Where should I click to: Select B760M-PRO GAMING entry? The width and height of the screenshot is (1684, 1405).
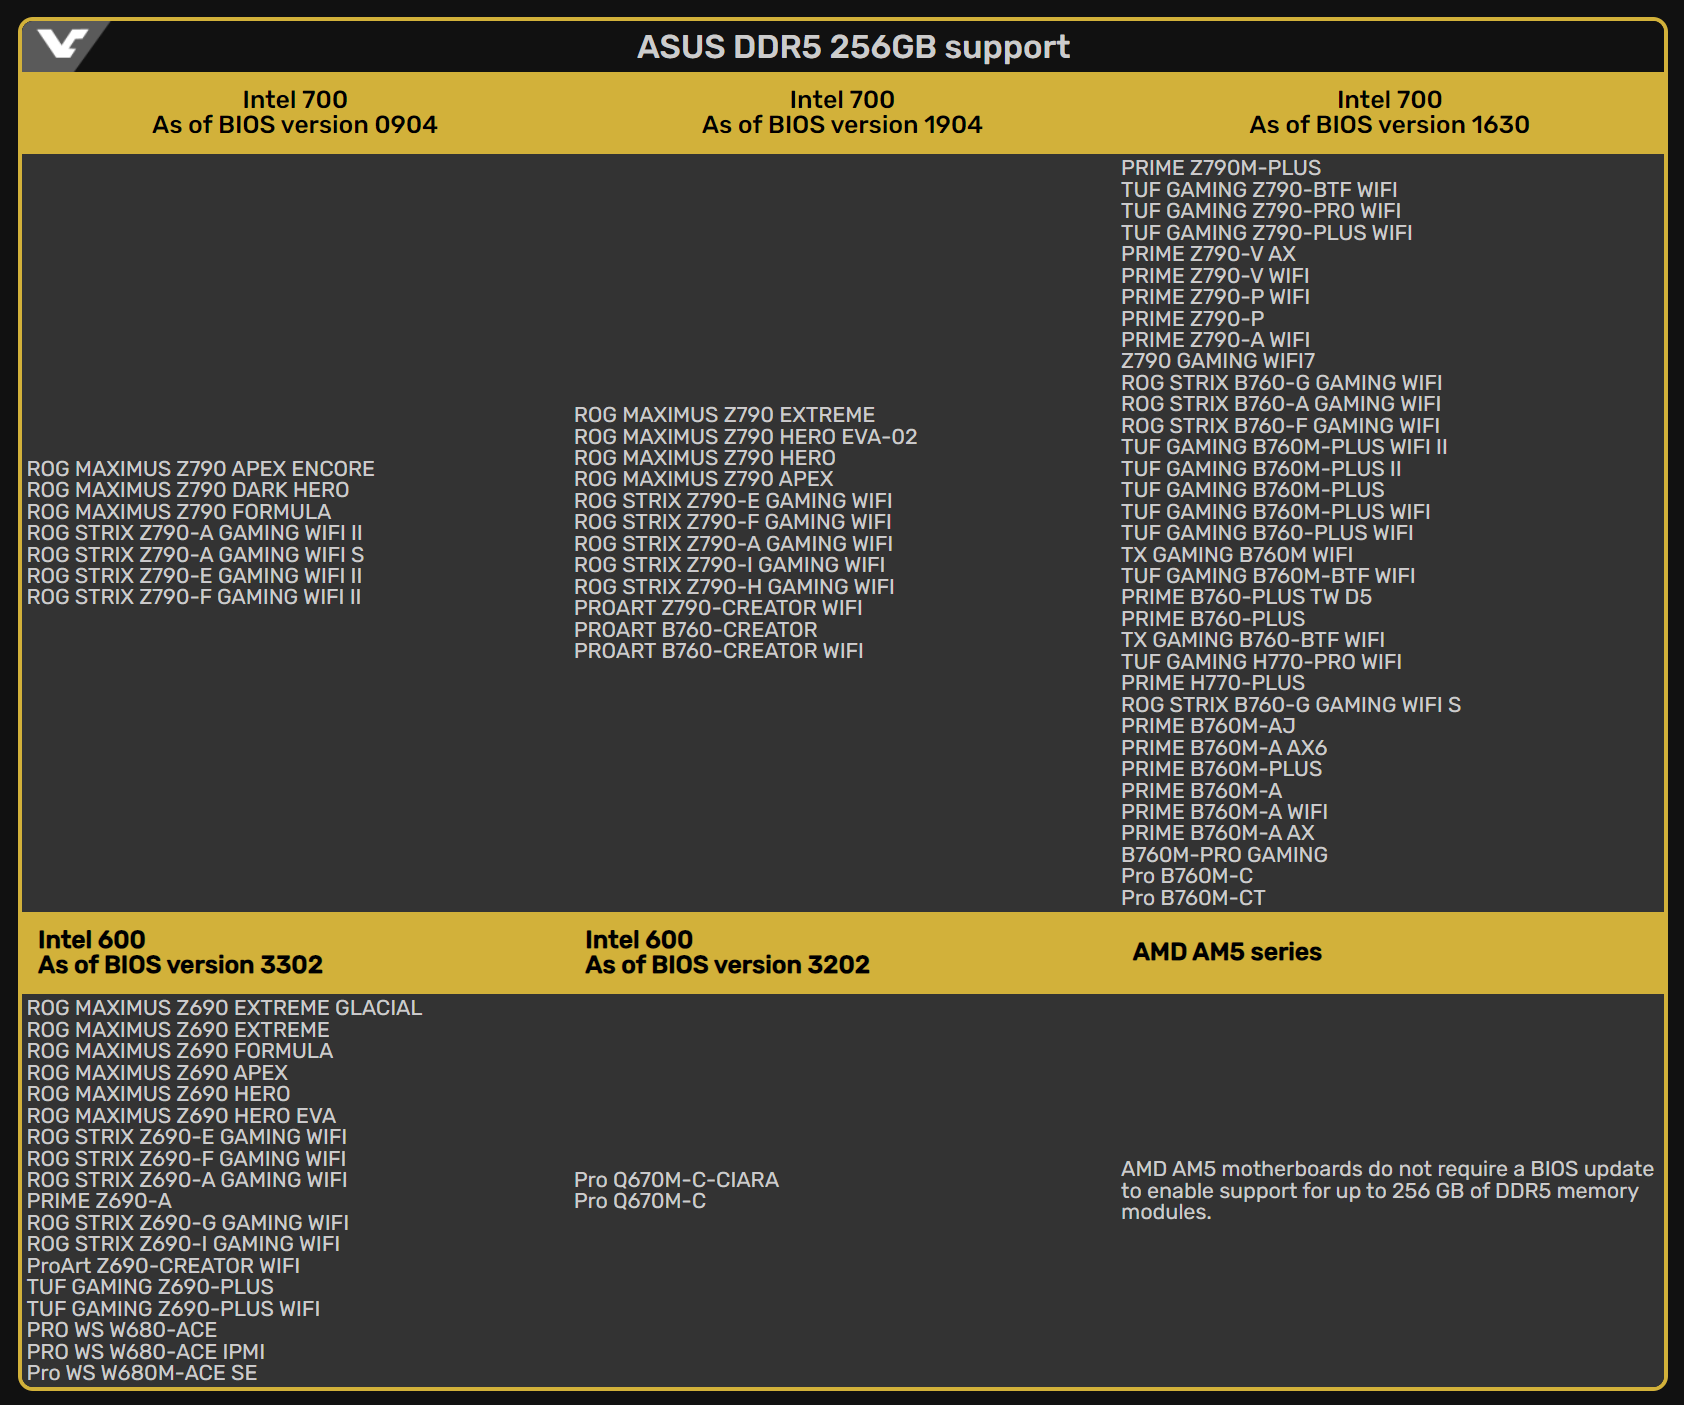(1225, 855)
